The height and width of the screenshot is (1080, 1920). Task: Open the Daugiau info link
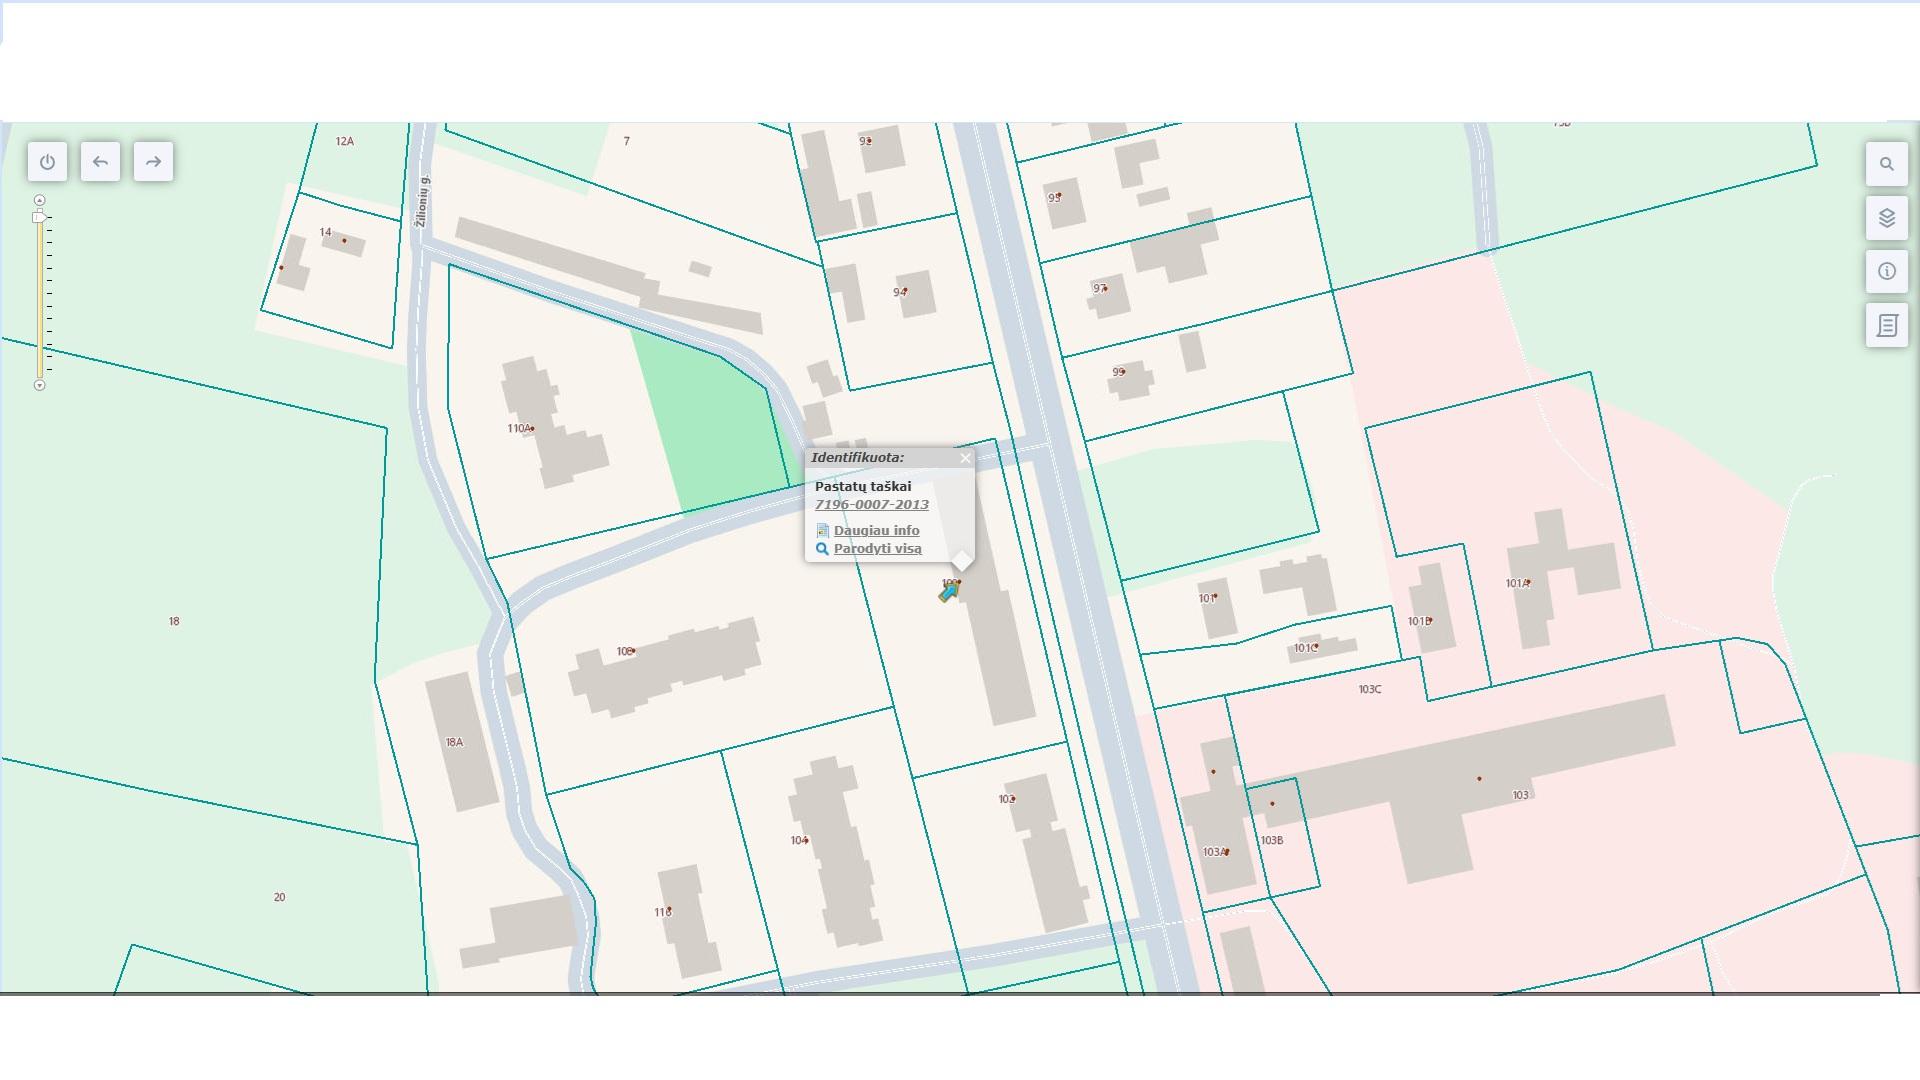pos(876,531)
